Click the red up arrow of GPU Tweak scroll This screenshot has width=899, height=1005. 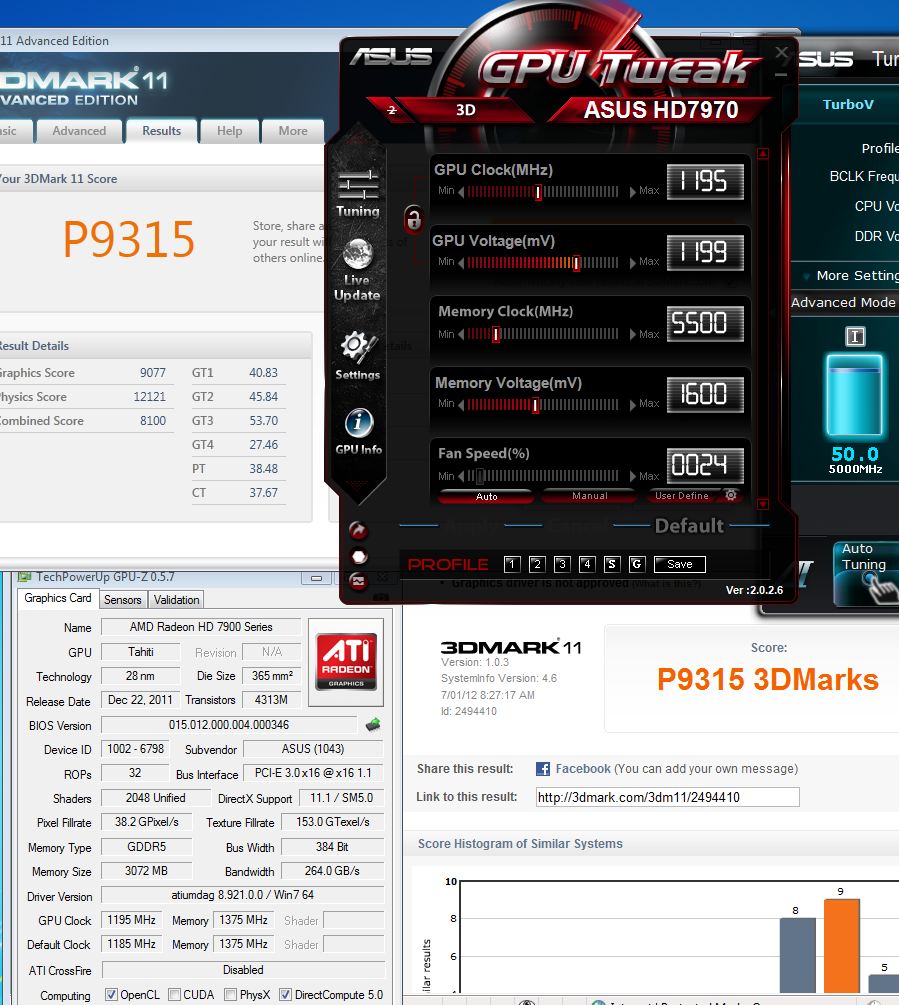pos(763,154)
